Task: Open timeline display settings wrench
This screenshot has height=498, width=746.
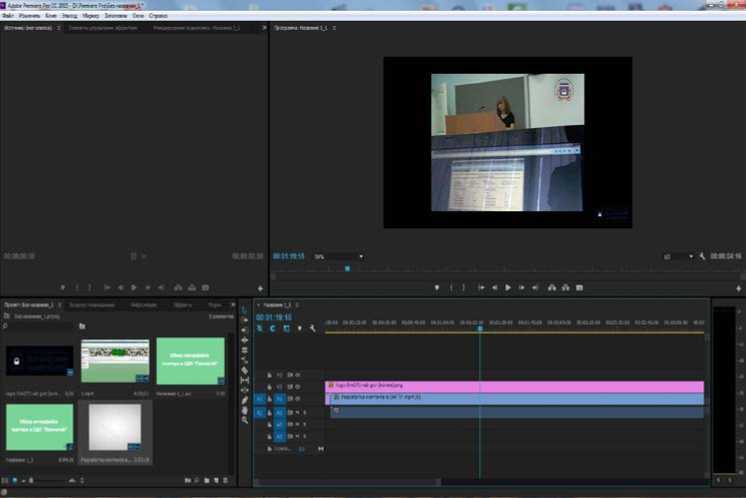Action: 313,328
